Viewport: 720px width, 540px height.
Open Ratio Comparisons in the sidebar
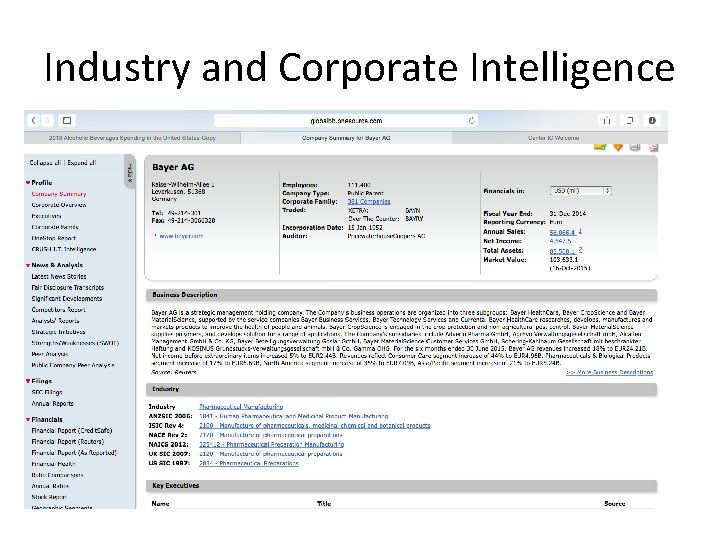point(57,475)
